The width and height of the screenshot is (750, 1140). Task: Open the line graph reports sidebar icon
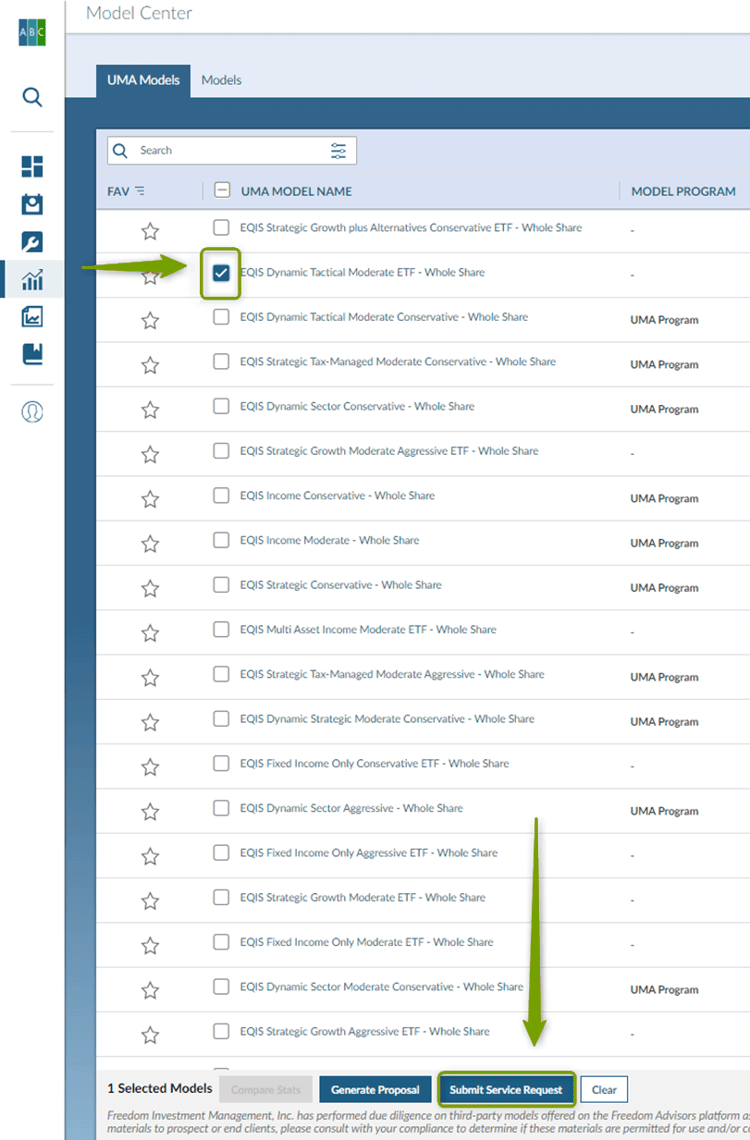[32, 317]
